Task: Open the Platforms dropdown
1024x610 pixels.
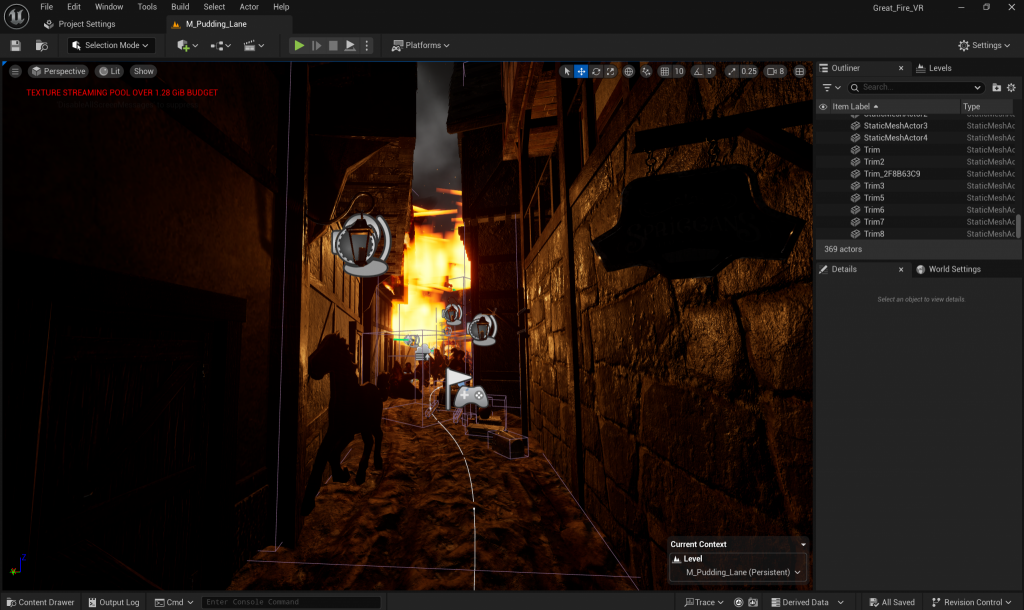Action: click(x=421, y=45)
